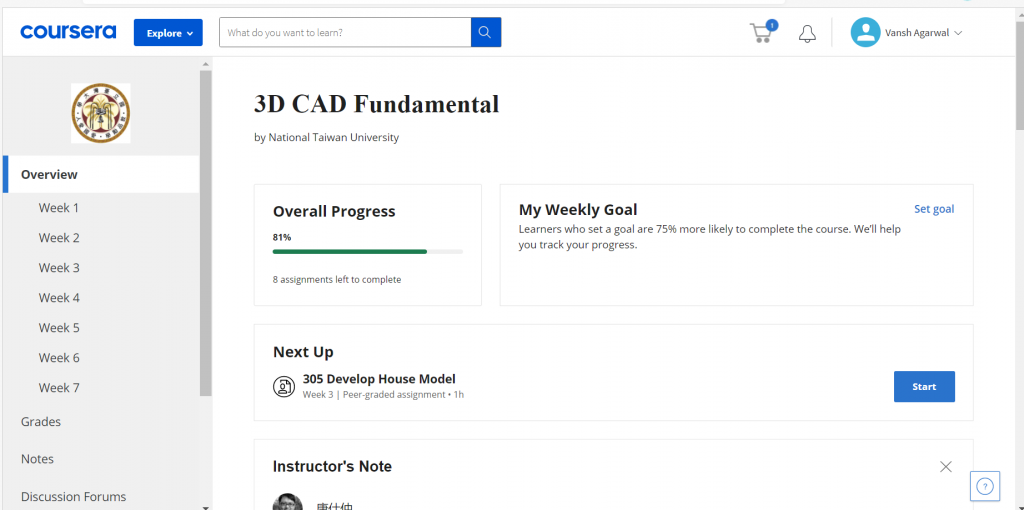Select Overview in the sidebar
Screen dimensions: 1024x510
pyautogui.click(x=101, y=174)
